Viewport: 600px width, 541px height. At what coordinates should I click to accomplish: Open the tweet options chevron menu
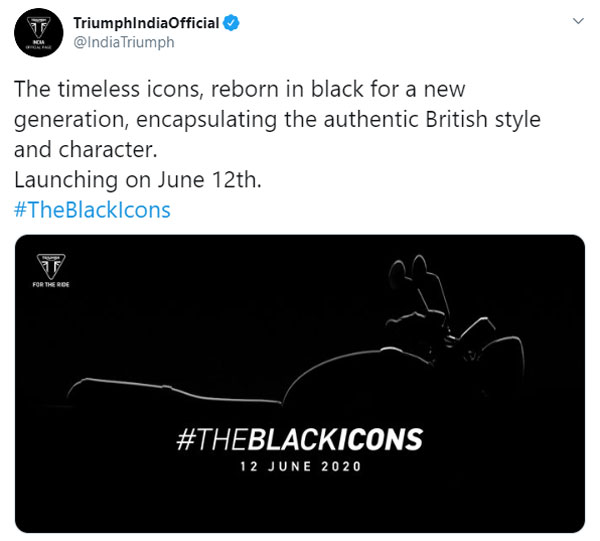tap(577, 20)
